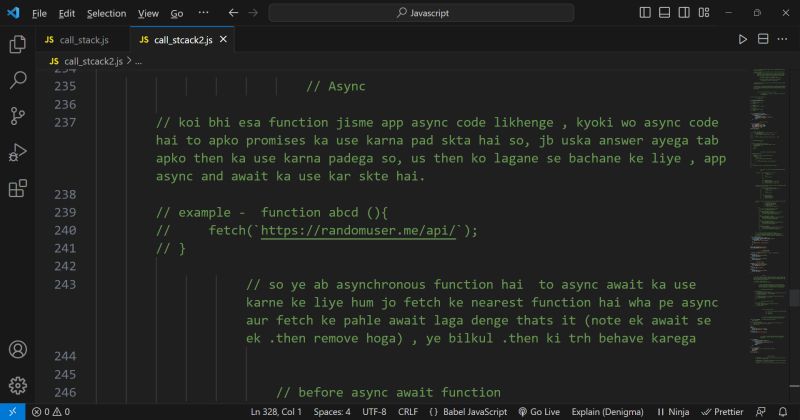Run the code with play button

pos(742,40)
